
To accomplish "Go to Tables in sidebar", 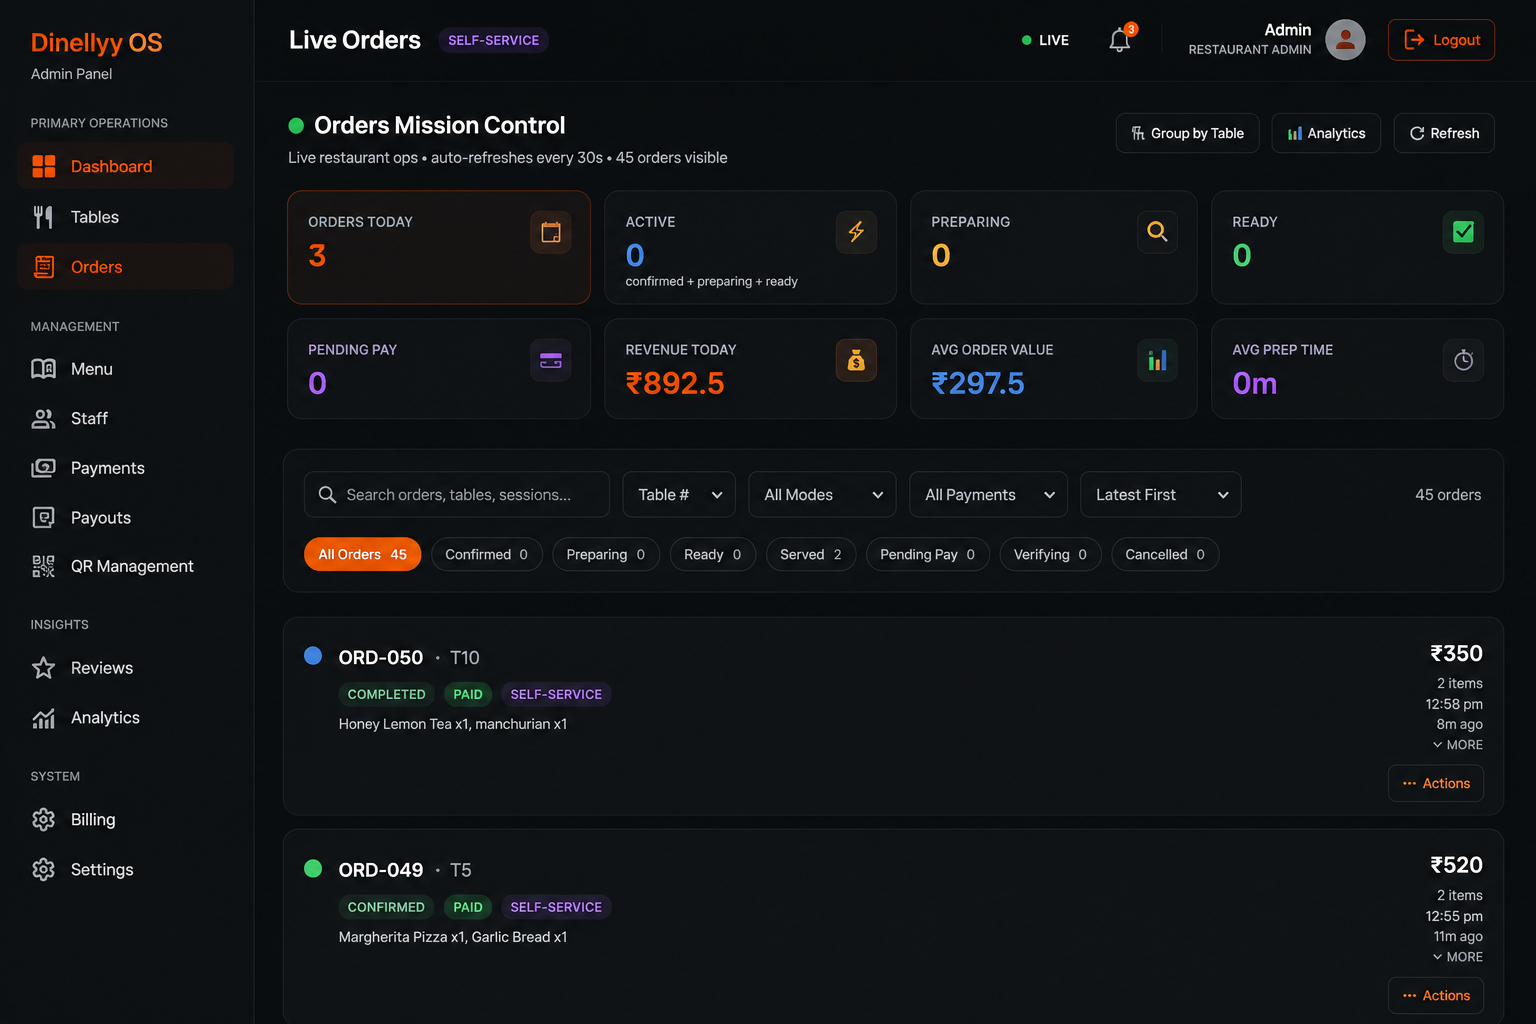I will pos(125,217).
